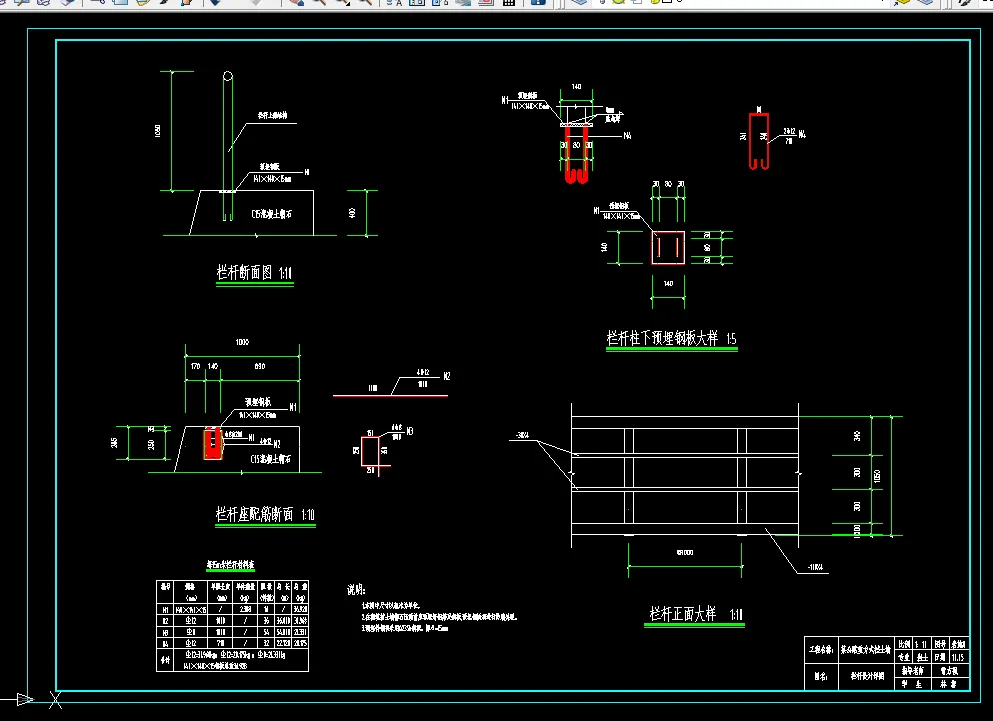Image resolution: width=993 pixels, height=721 pixels.
Task: Click the N1 row cell in the material table
Action: coord(165,609)
